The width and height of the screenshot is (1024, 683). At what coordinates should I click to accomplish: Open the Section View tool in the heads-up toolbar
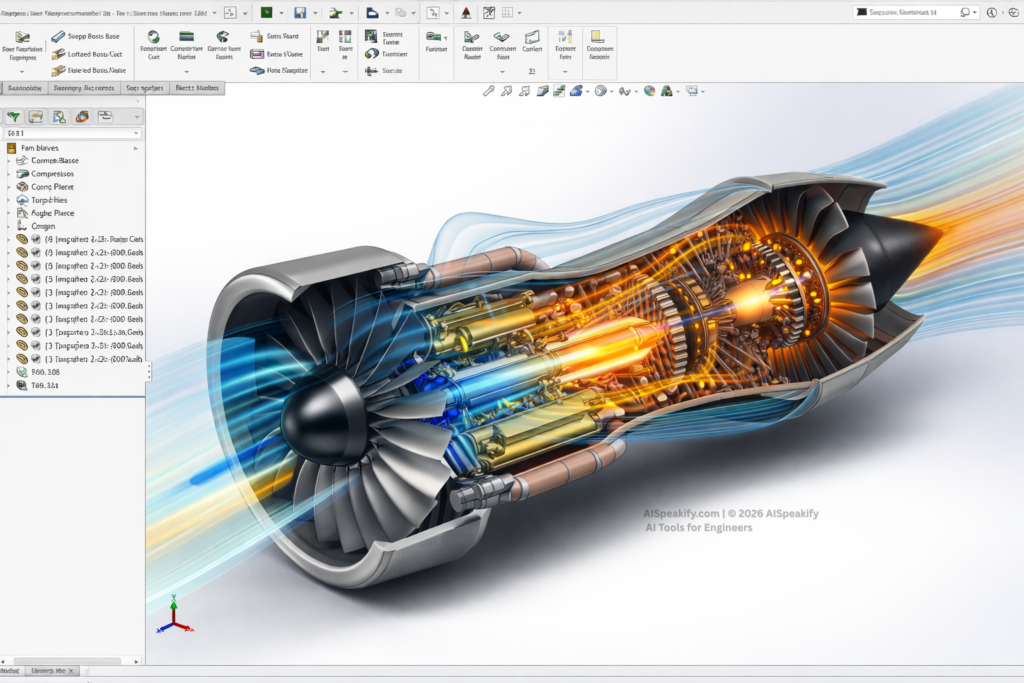[541, 90]
